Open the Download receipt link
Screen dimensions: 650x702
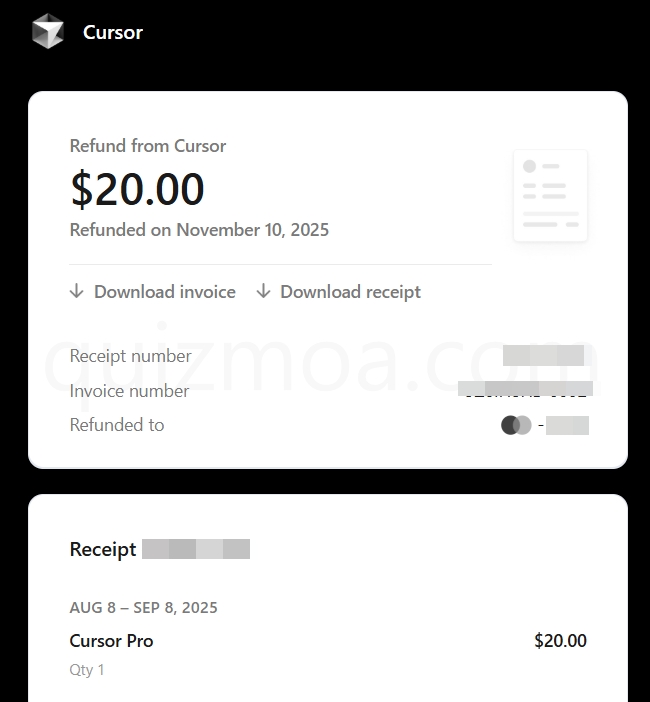click(350, 292)
